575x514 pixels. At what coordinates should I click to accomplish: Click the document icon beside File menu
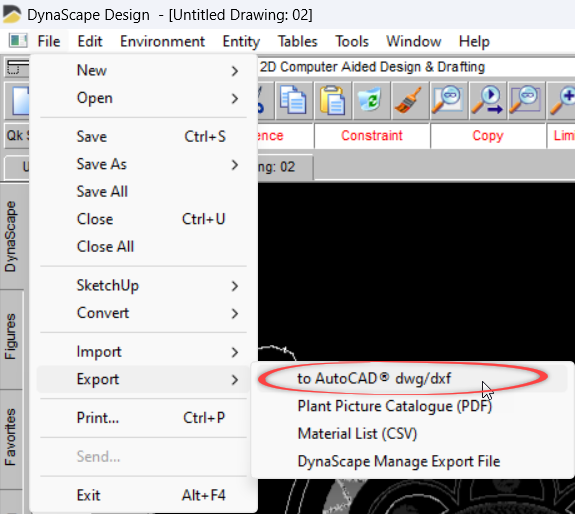point(18,41)
